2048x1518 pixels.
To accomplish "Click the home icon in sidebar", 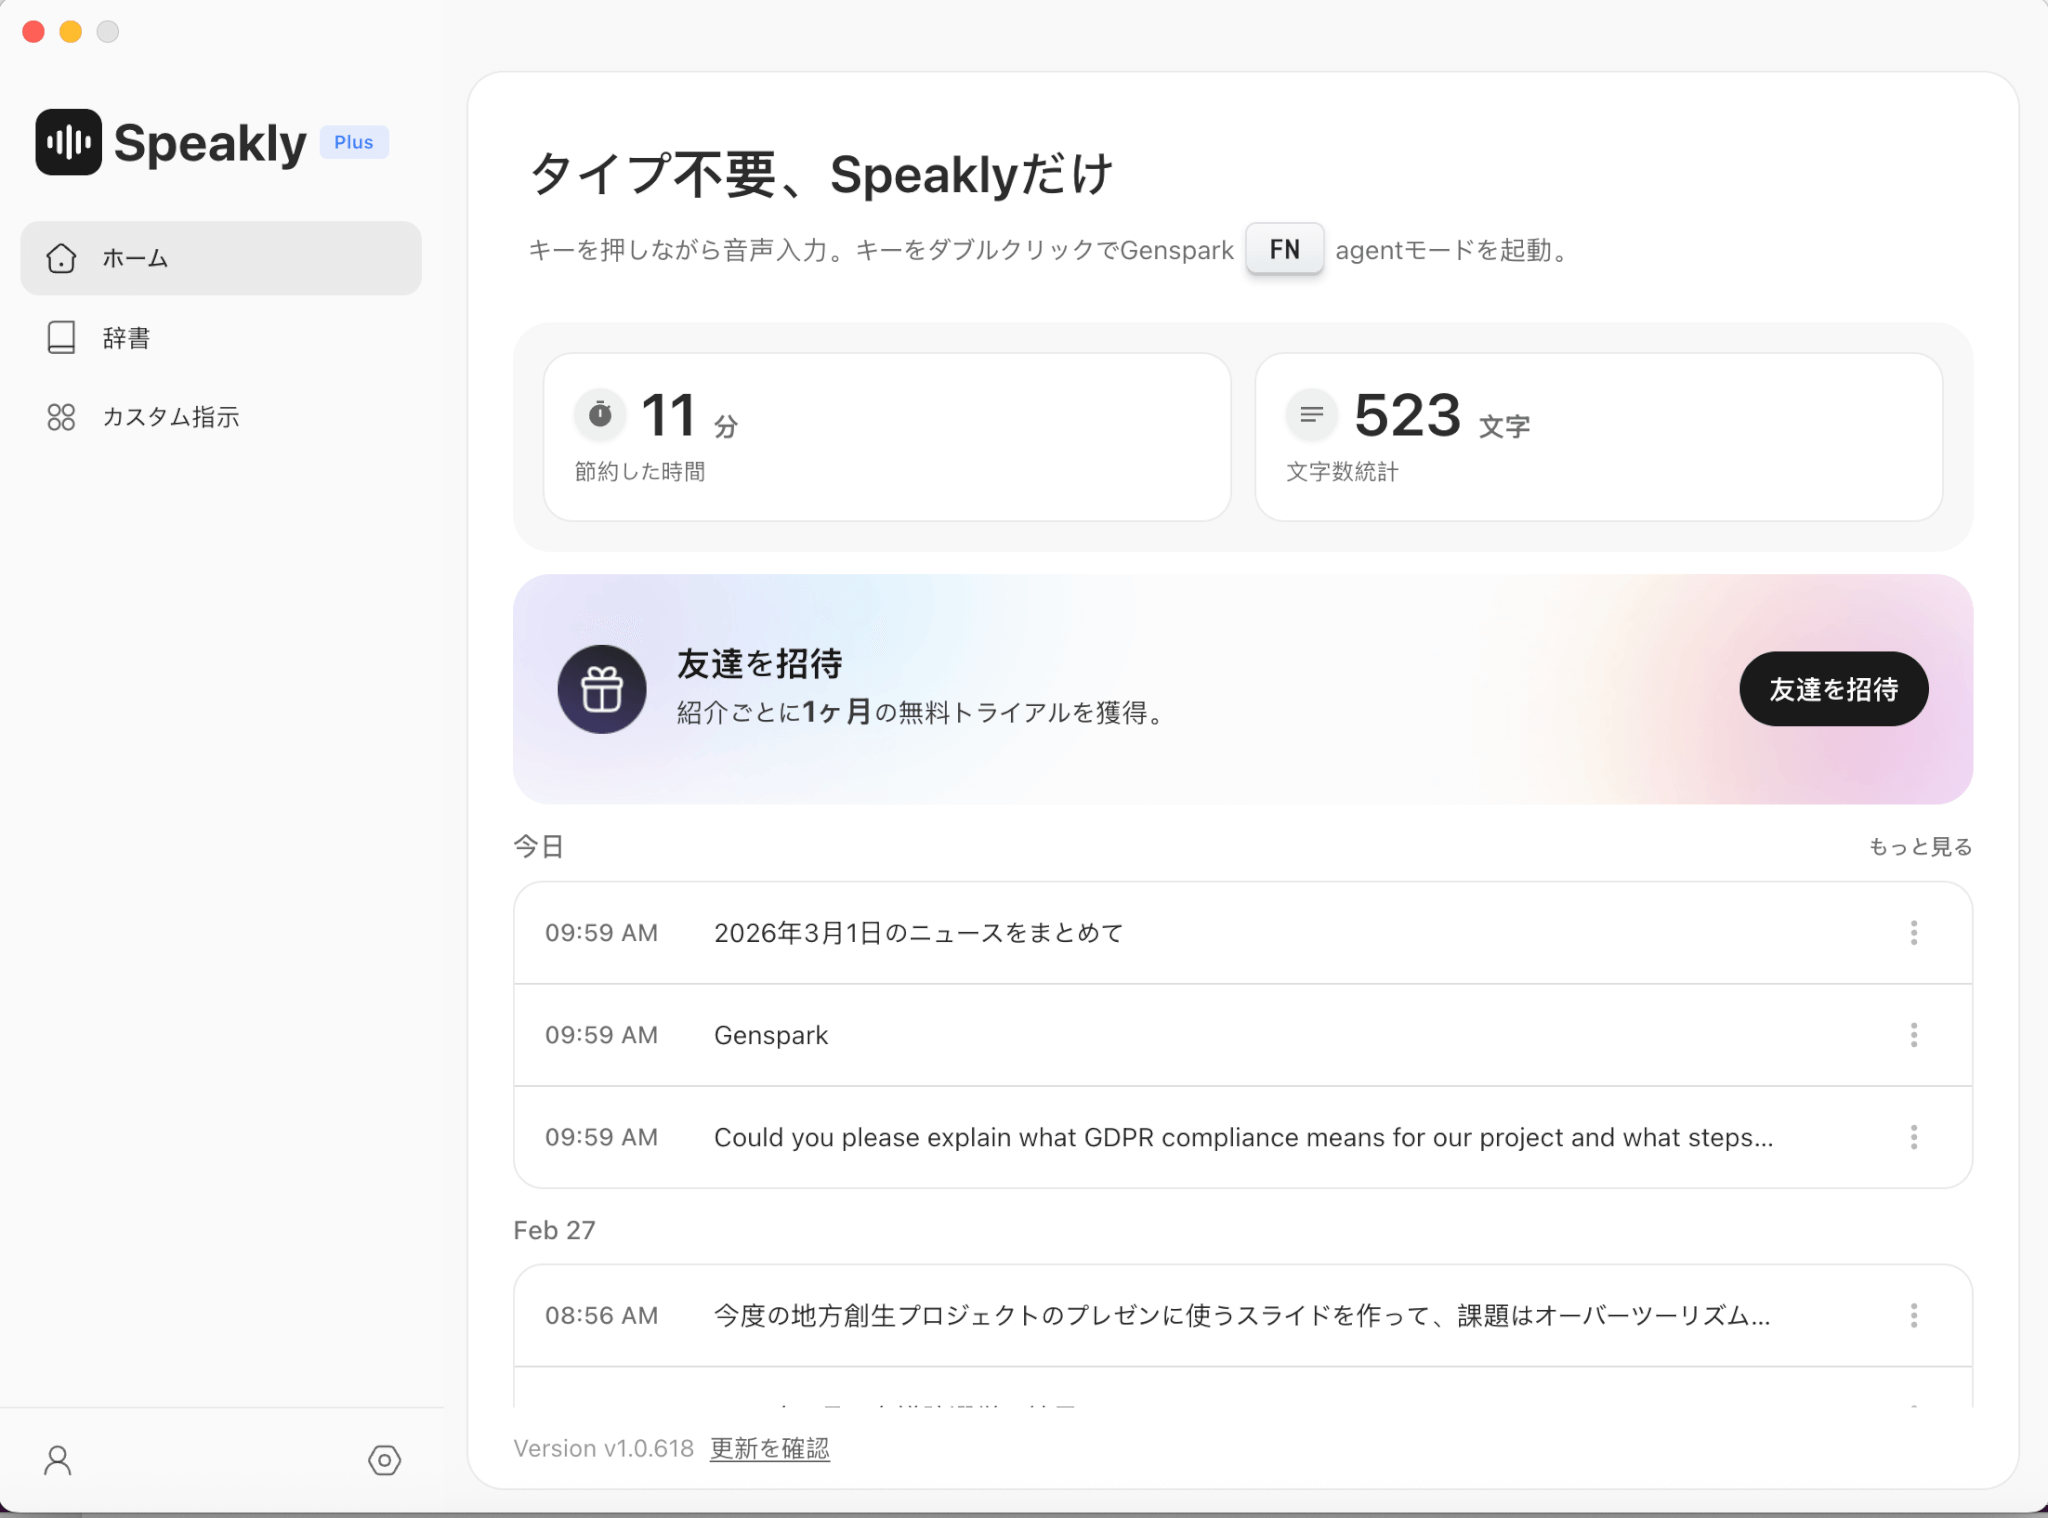I will pyautogui.click(x=61, y=258).
